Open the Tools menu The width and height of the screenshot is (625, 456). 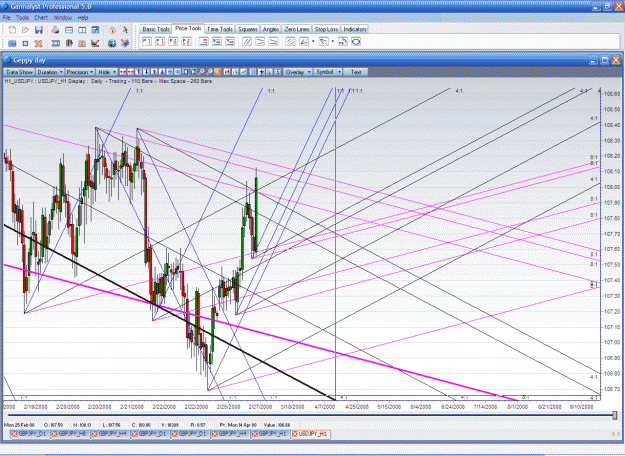point(22,18)
